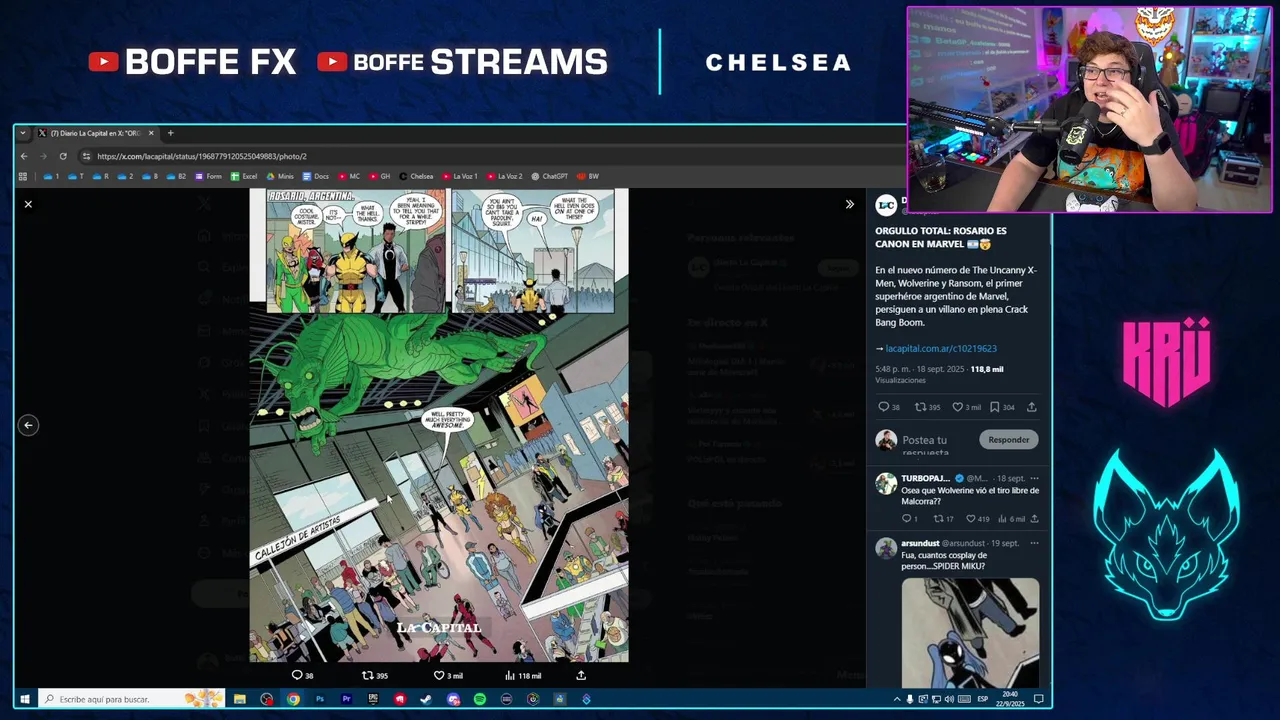This screenshot has height=720, width=1280.
Task: Open the apps grid in bookmarks bar
Action: 22,176
